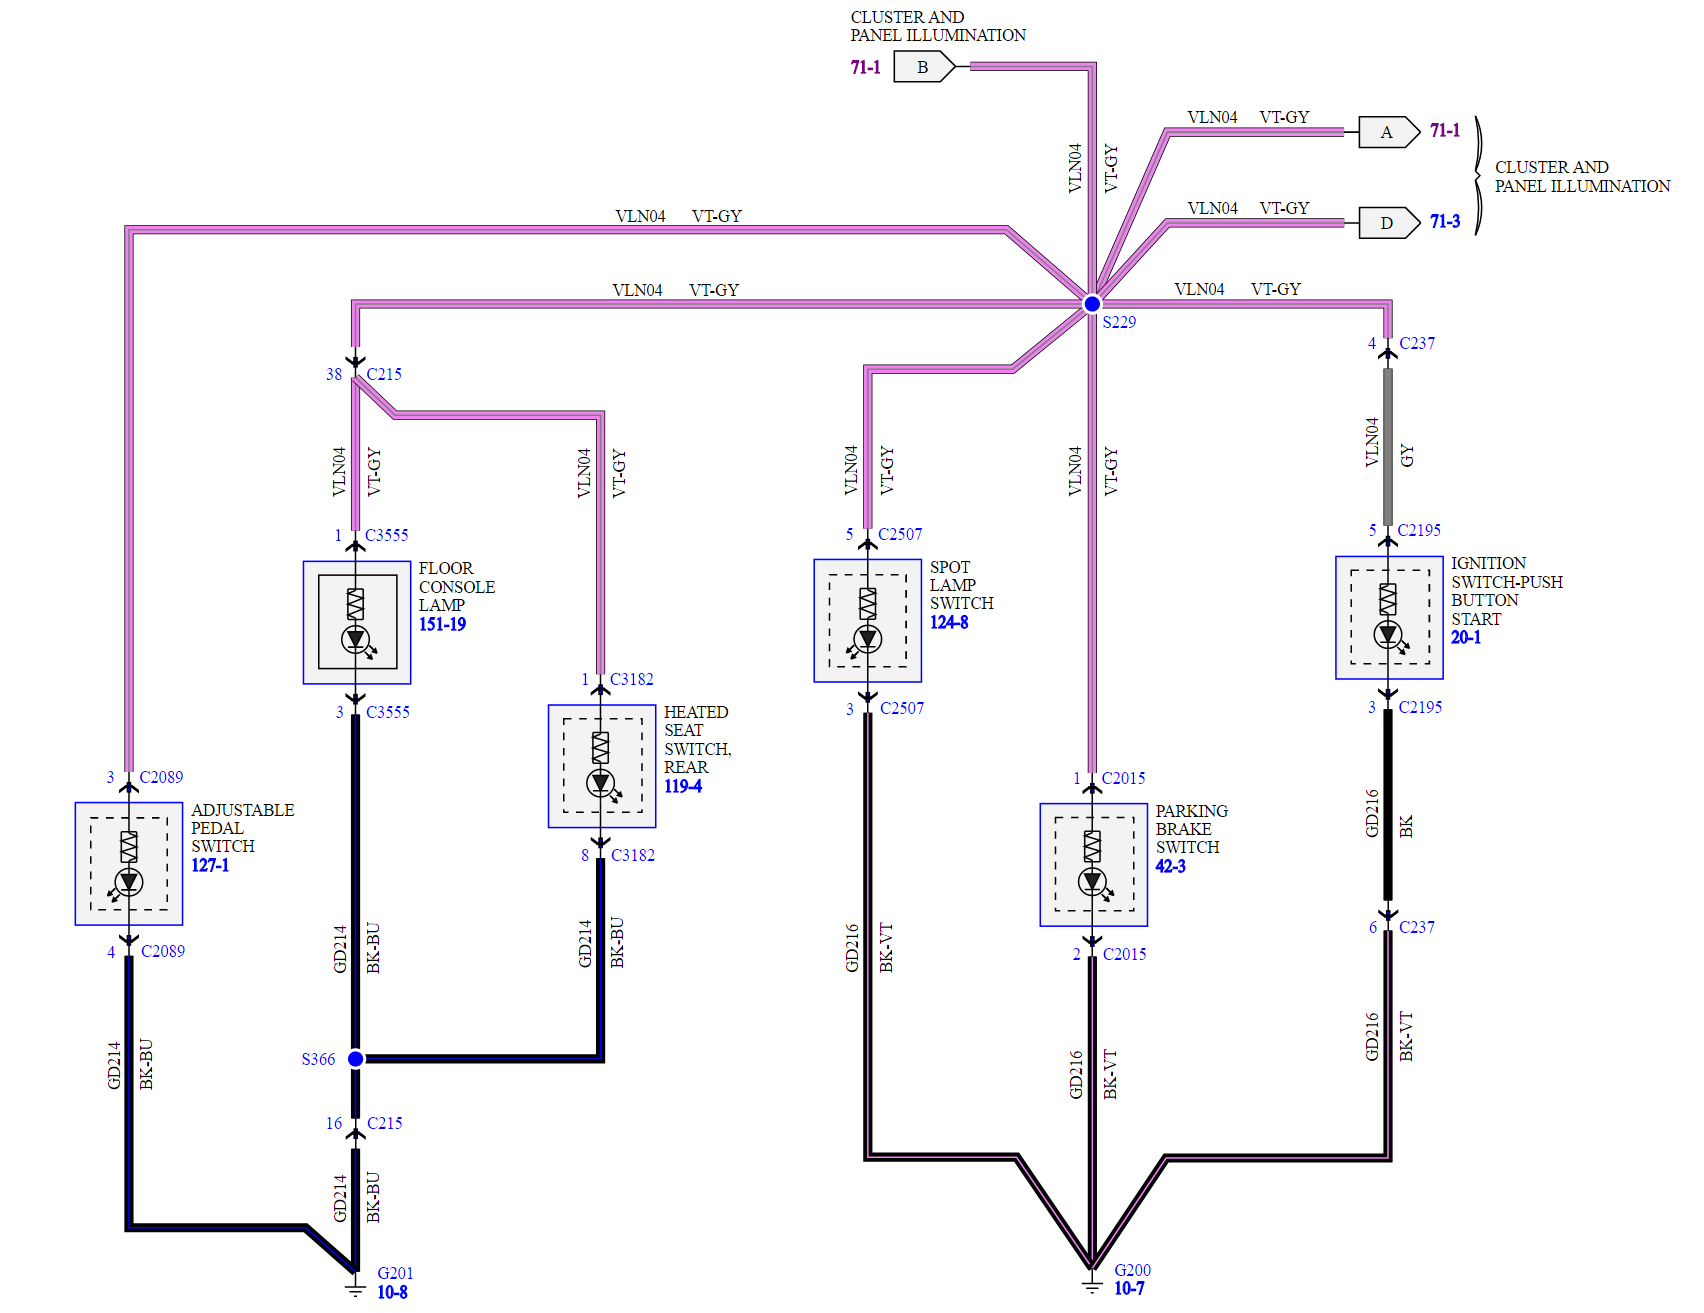Open page reference 151-19 under Floor Console Lamp
The width and height of the screenshot is (1704, 1313).
coord(441,623)
